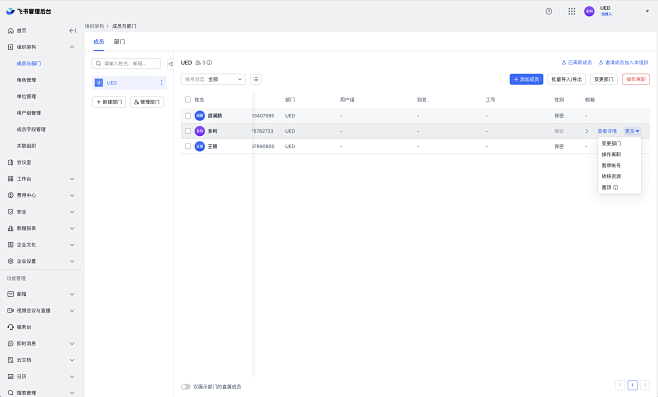The image size is (658, 397).
Task: Choose 暂停帐号 from the dropdown menu
Action: coord(611,165)
